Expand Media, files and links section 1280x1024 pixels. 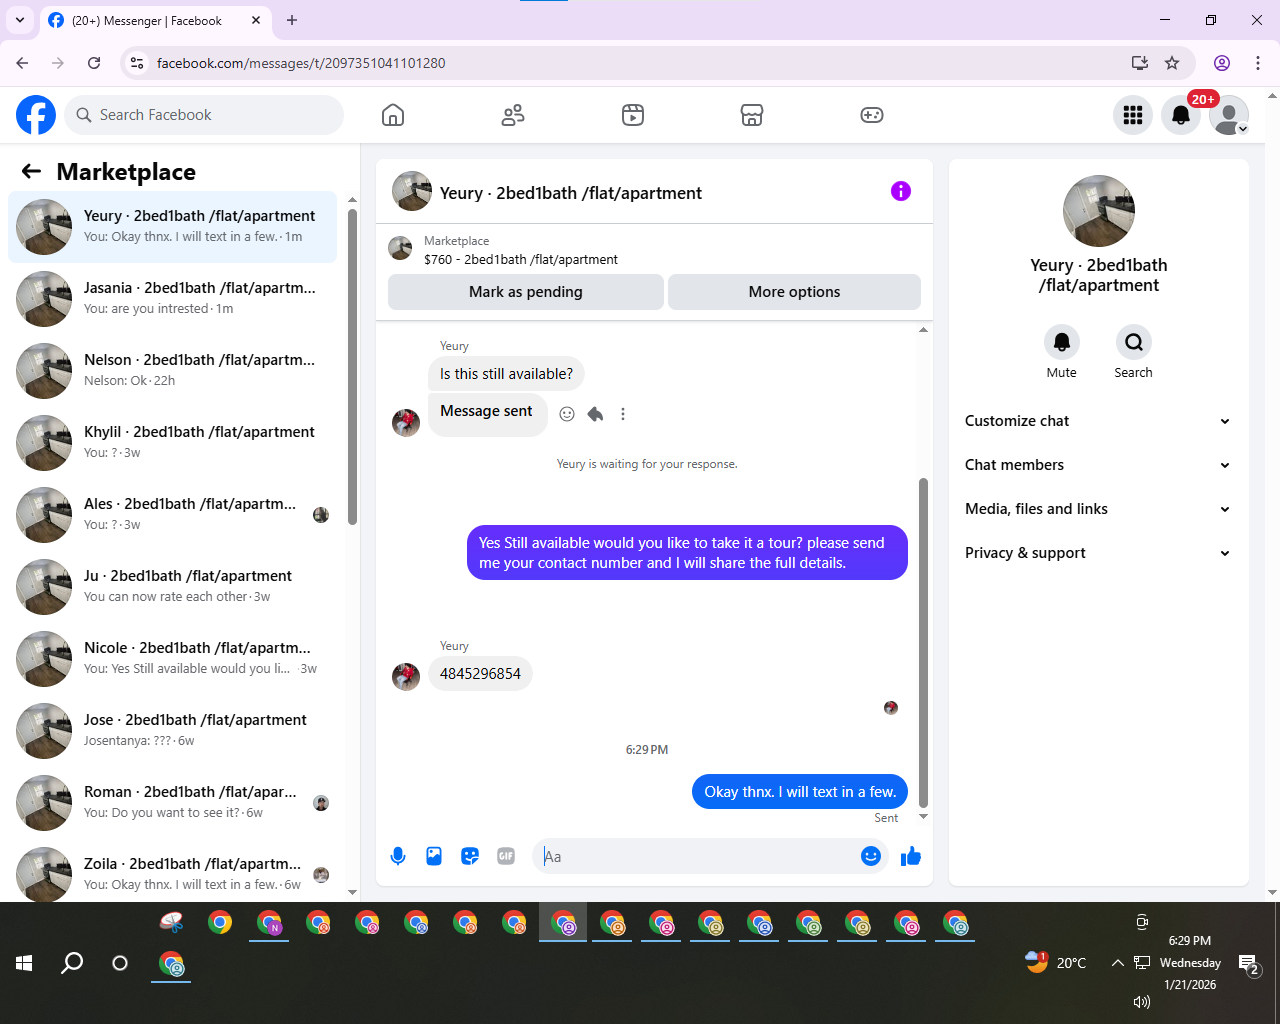pos(1098,509)
